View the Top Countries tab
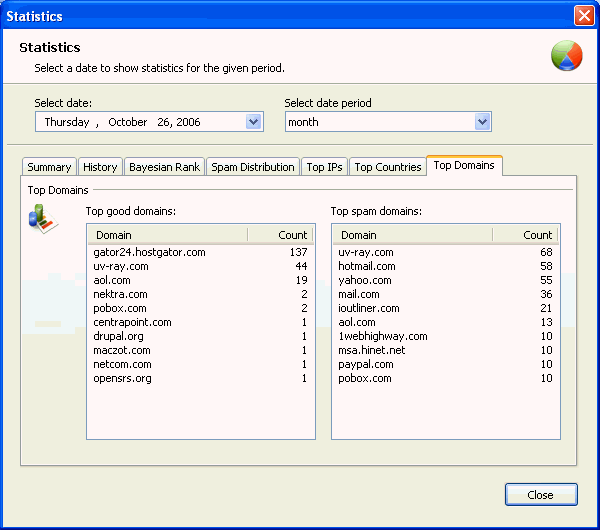This screenshot has height=530, width=600. click(x=388, y=167)
